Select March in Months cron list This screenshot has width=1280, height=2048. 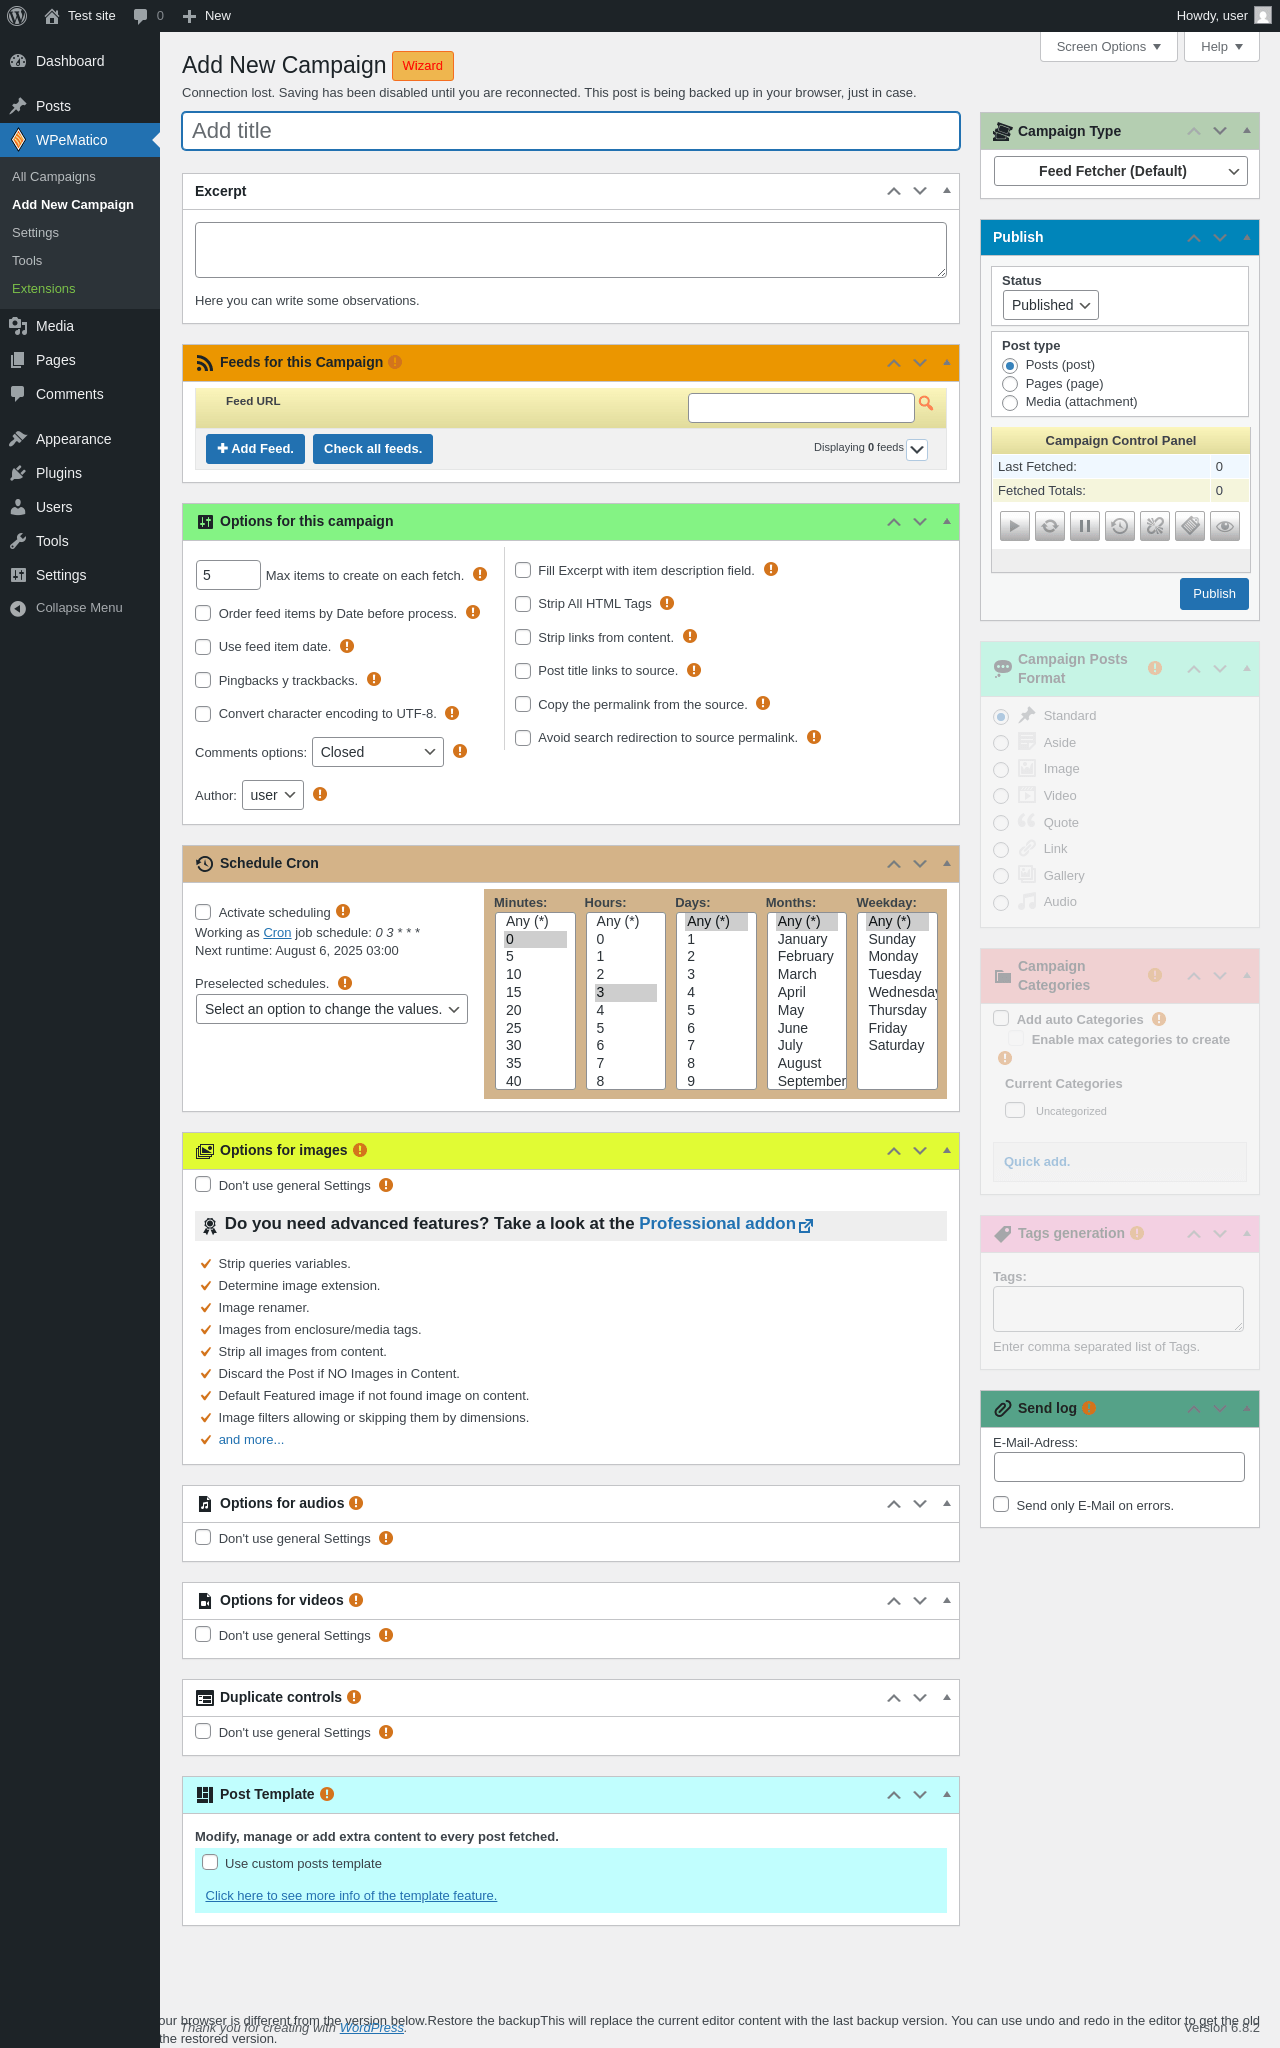click(807, 974)
